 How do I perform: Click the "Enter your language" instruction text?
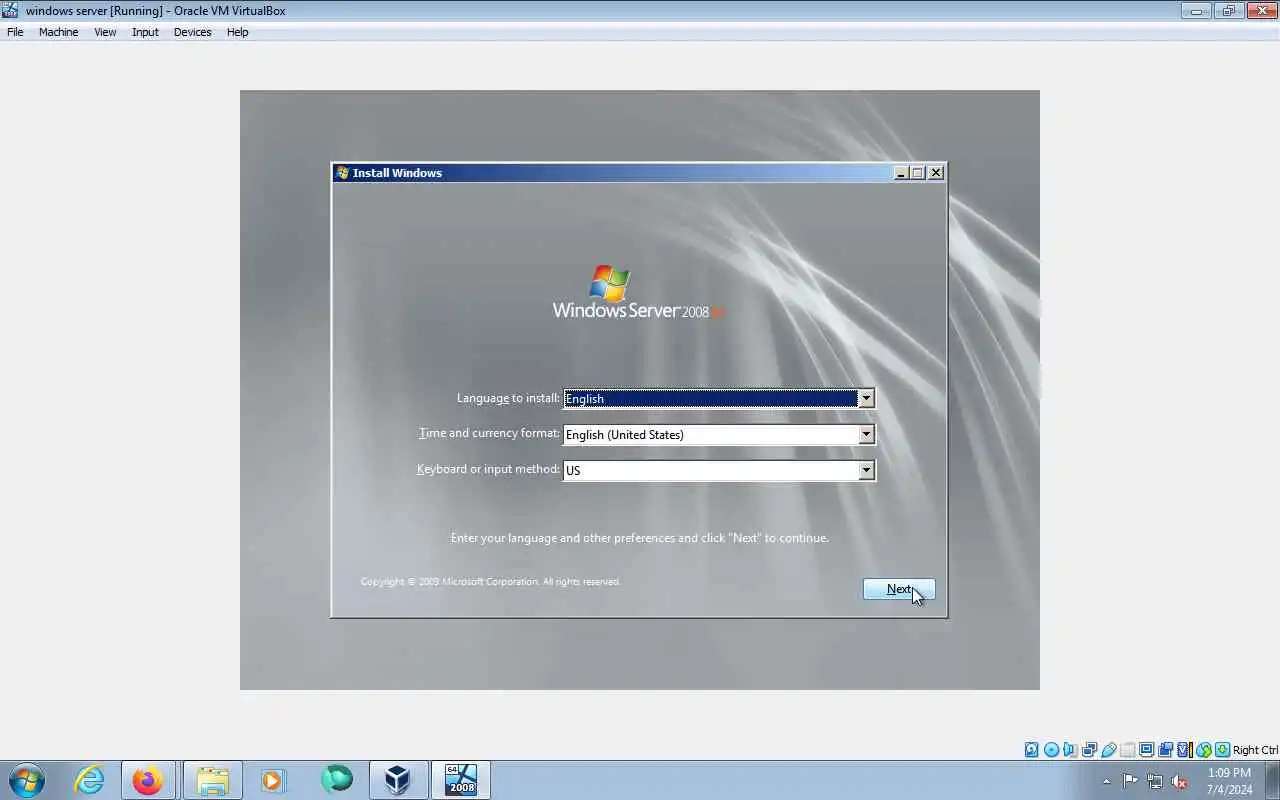(639, 538)
